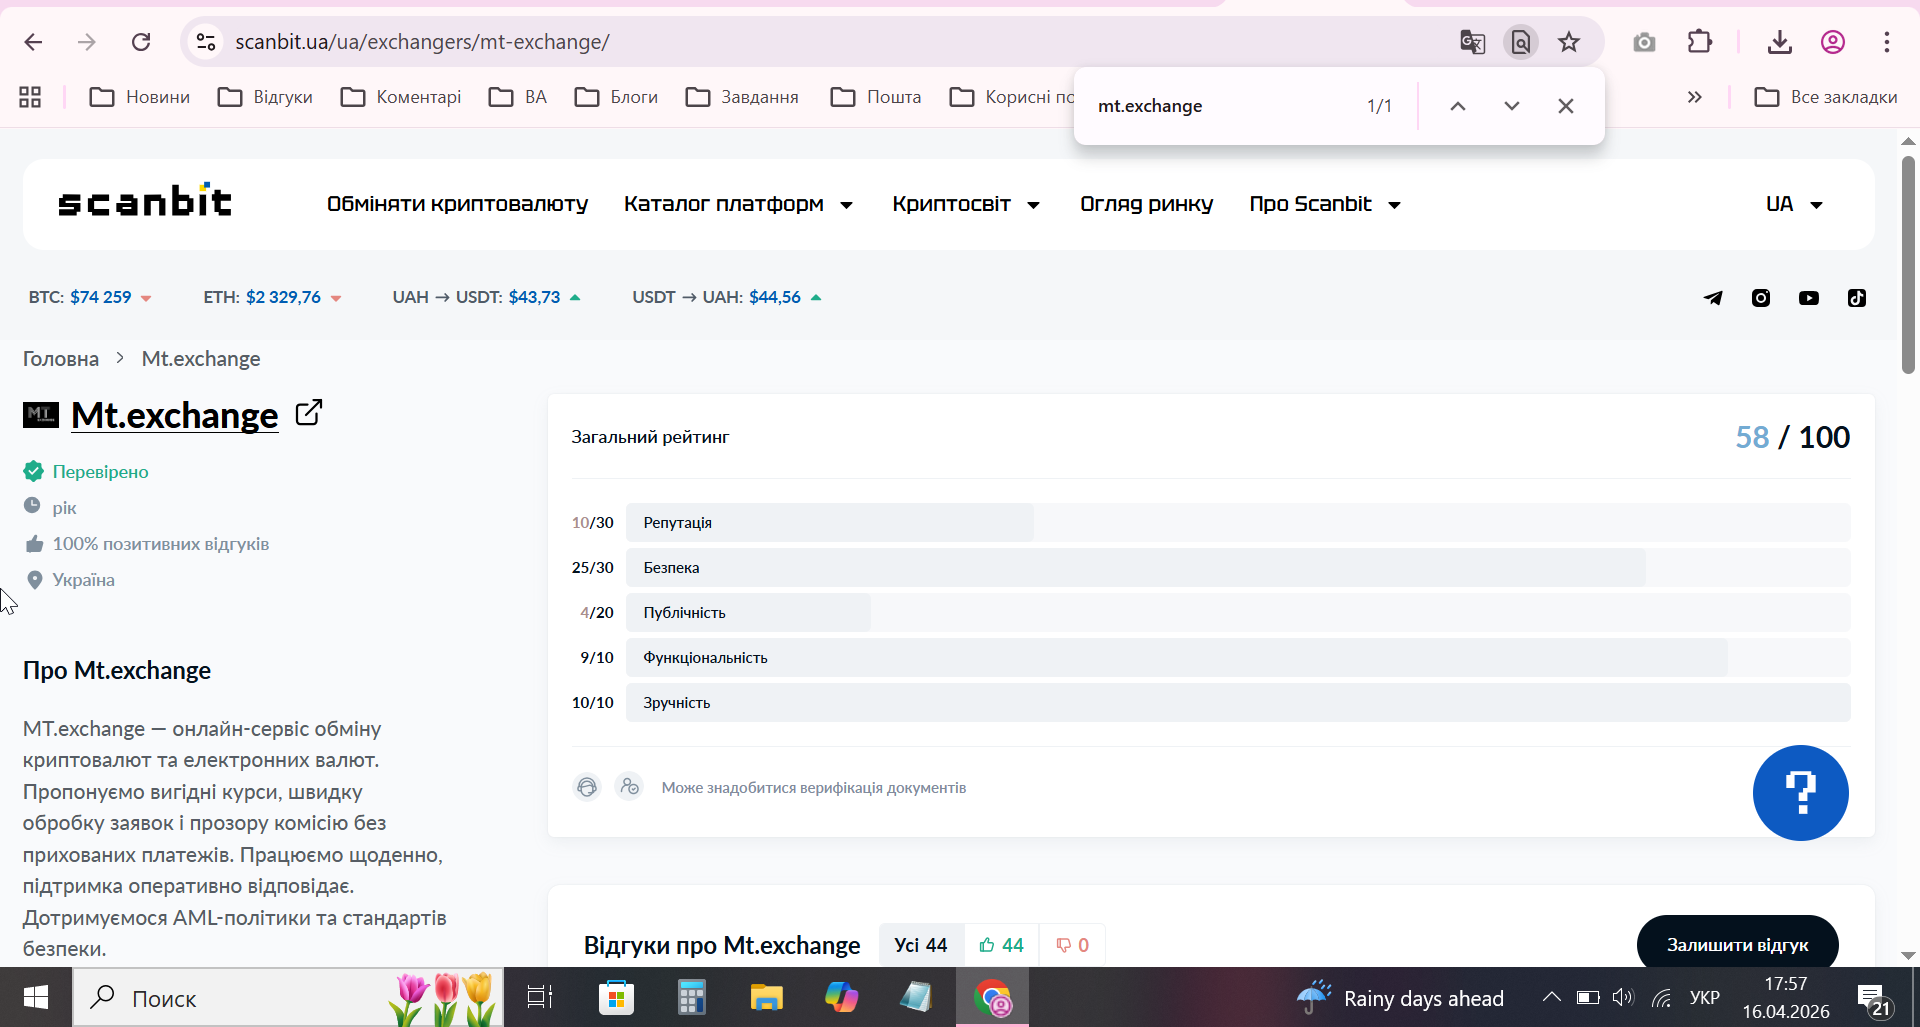Open the ВА bookmark folder

coord(518,97)
